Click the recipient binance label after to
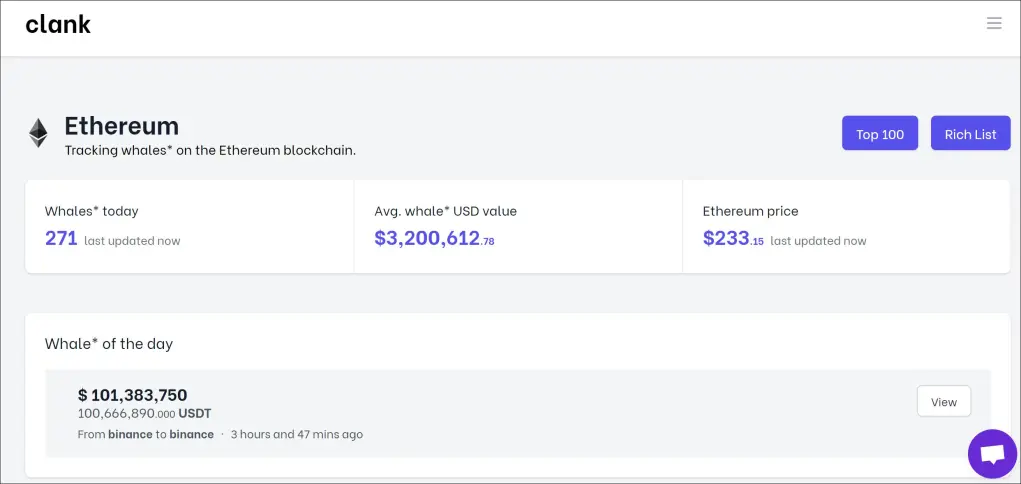Viewport: 1021px width, 484px height. click(191, 434)
